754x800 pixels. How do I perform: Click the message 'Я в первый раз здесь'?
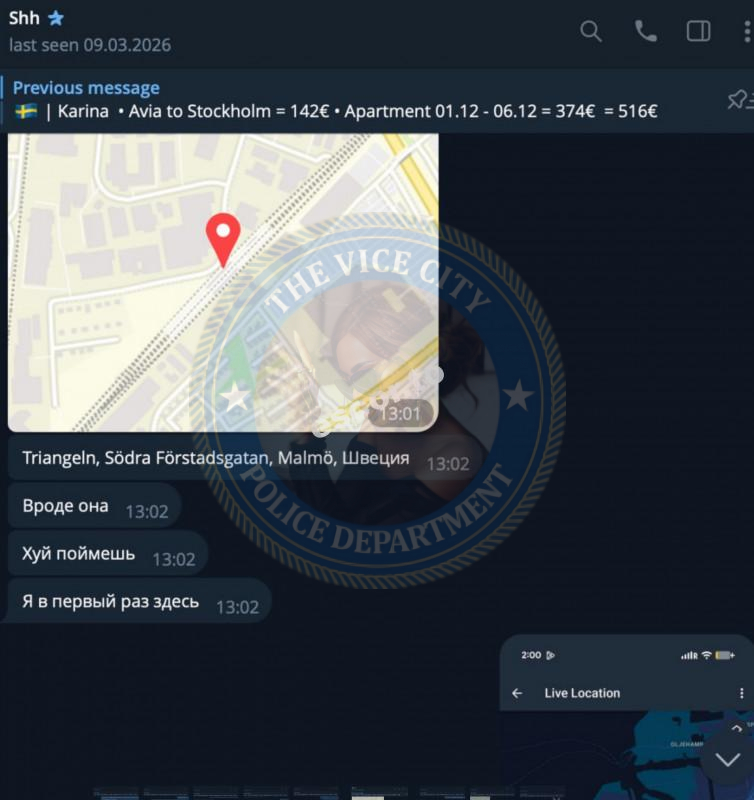click(110, 602)
